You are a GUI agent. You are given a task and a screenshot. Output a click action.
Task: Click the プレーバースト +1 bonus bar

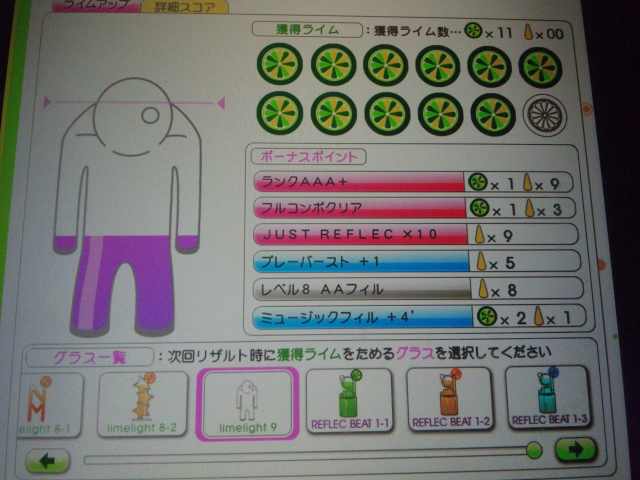(362, 262)
